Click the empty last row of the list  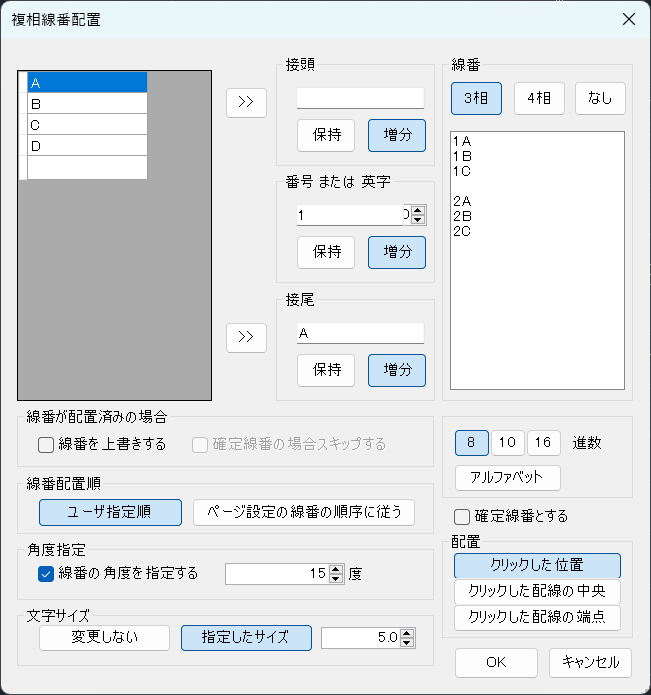tap(87, 168)
